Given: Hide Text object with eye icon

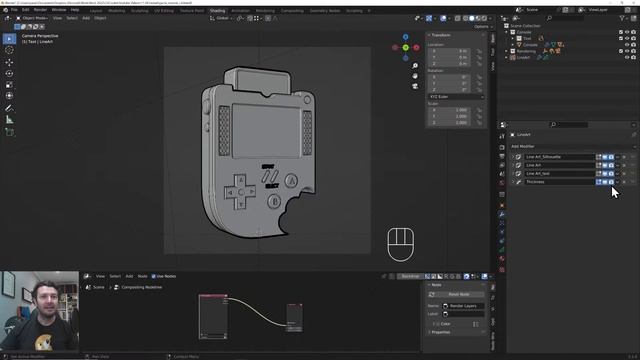Looking at the screenshot, I should click(x=627, y=38).
